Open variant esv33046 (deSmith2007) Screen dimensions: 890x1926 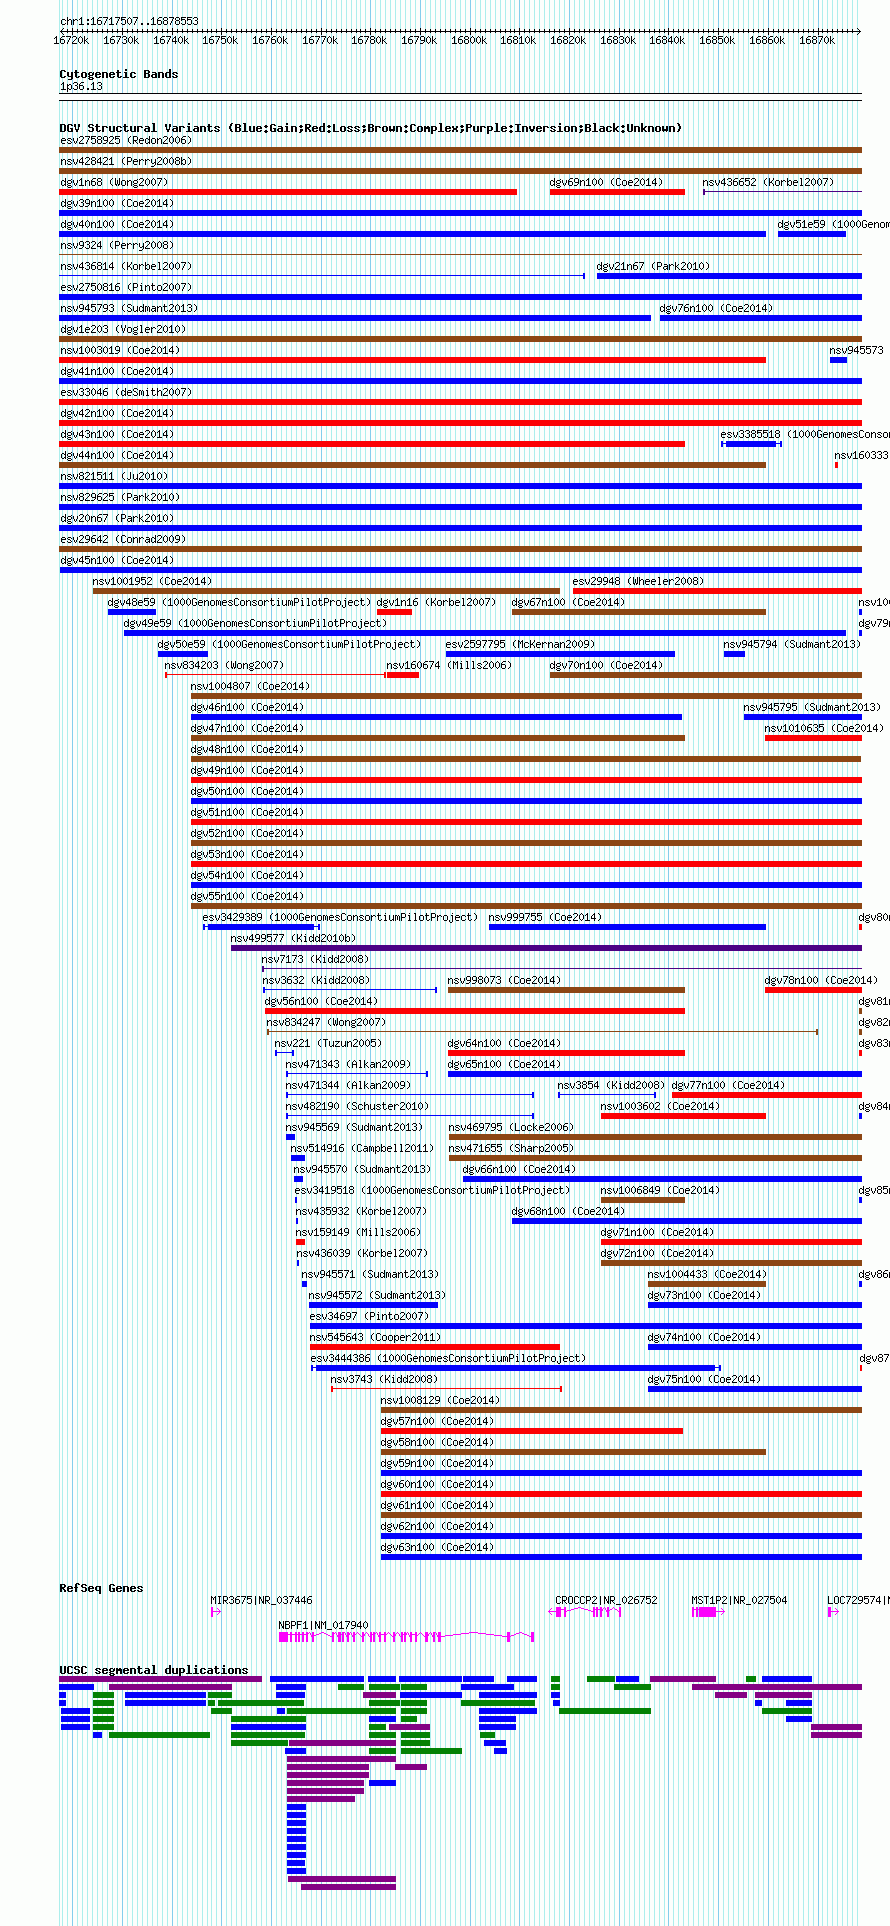click(126, 392)
